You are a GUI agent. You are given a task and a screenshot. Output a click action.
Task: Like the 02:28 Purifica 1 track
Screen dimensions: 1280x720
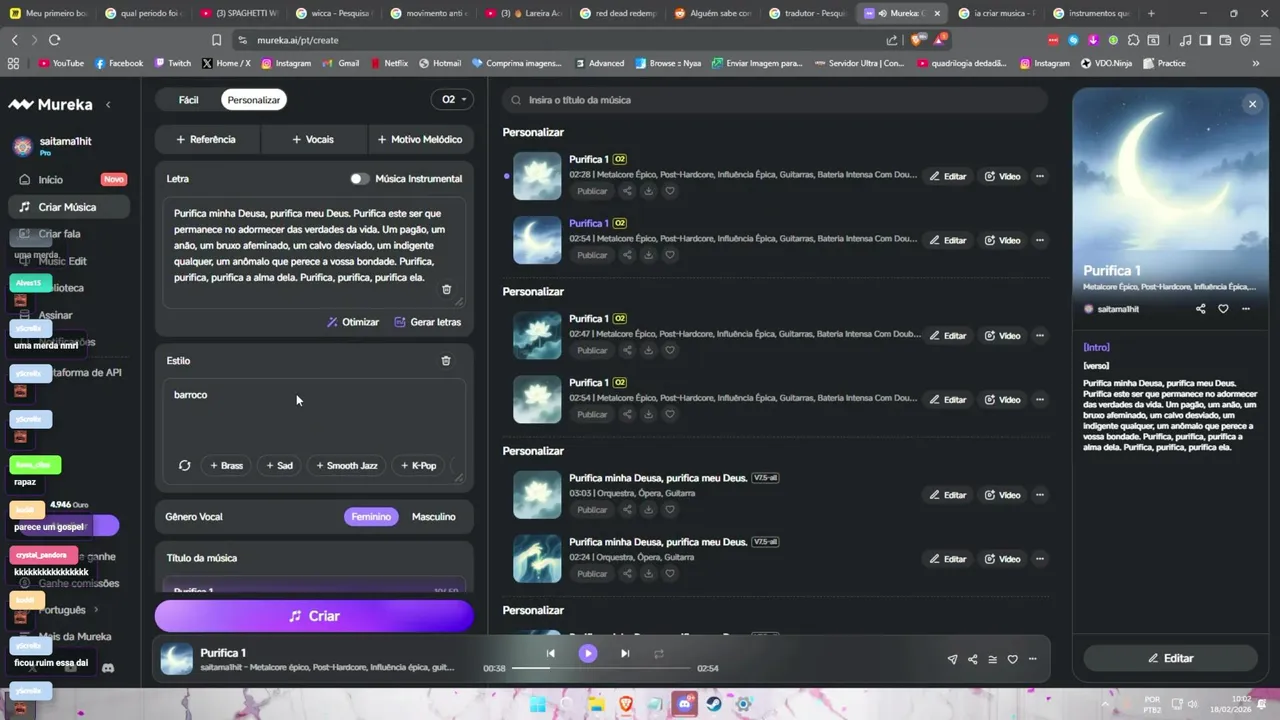click(x=670, y=191)
